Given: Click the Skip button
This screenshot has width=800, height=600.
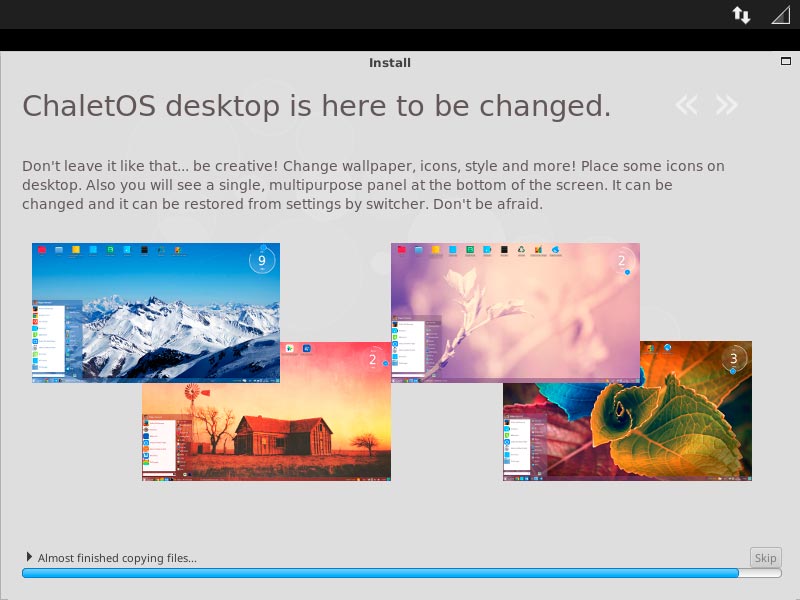Looking at the screenshot, I should [765, 558].
